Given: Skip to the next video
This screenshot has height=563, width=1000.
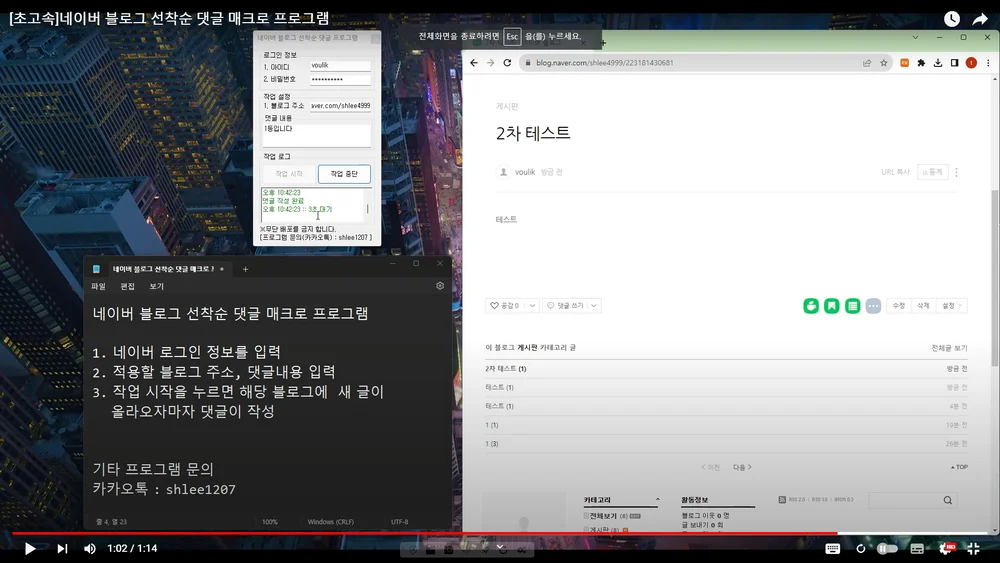Looking at the screenshot, I should 62,548.
